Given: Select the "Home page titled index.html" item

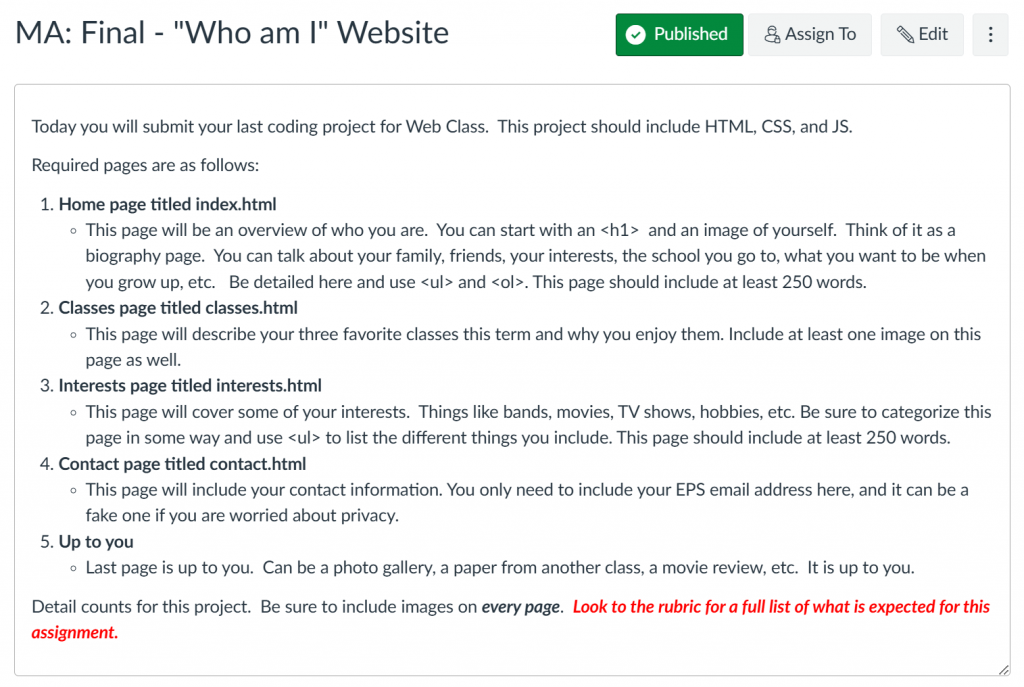Looking at the screenshot, I should pos(167,204).
